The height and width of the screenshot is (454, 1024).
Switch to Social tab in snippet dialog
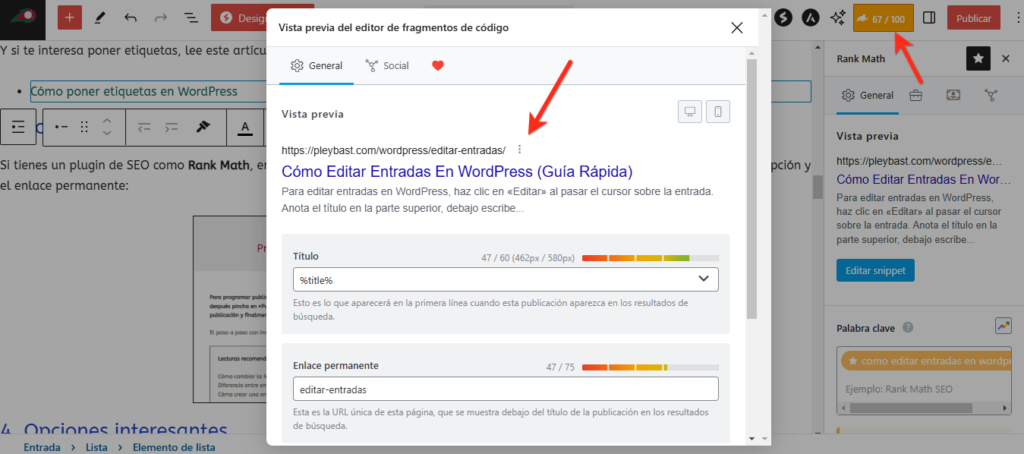387,65
